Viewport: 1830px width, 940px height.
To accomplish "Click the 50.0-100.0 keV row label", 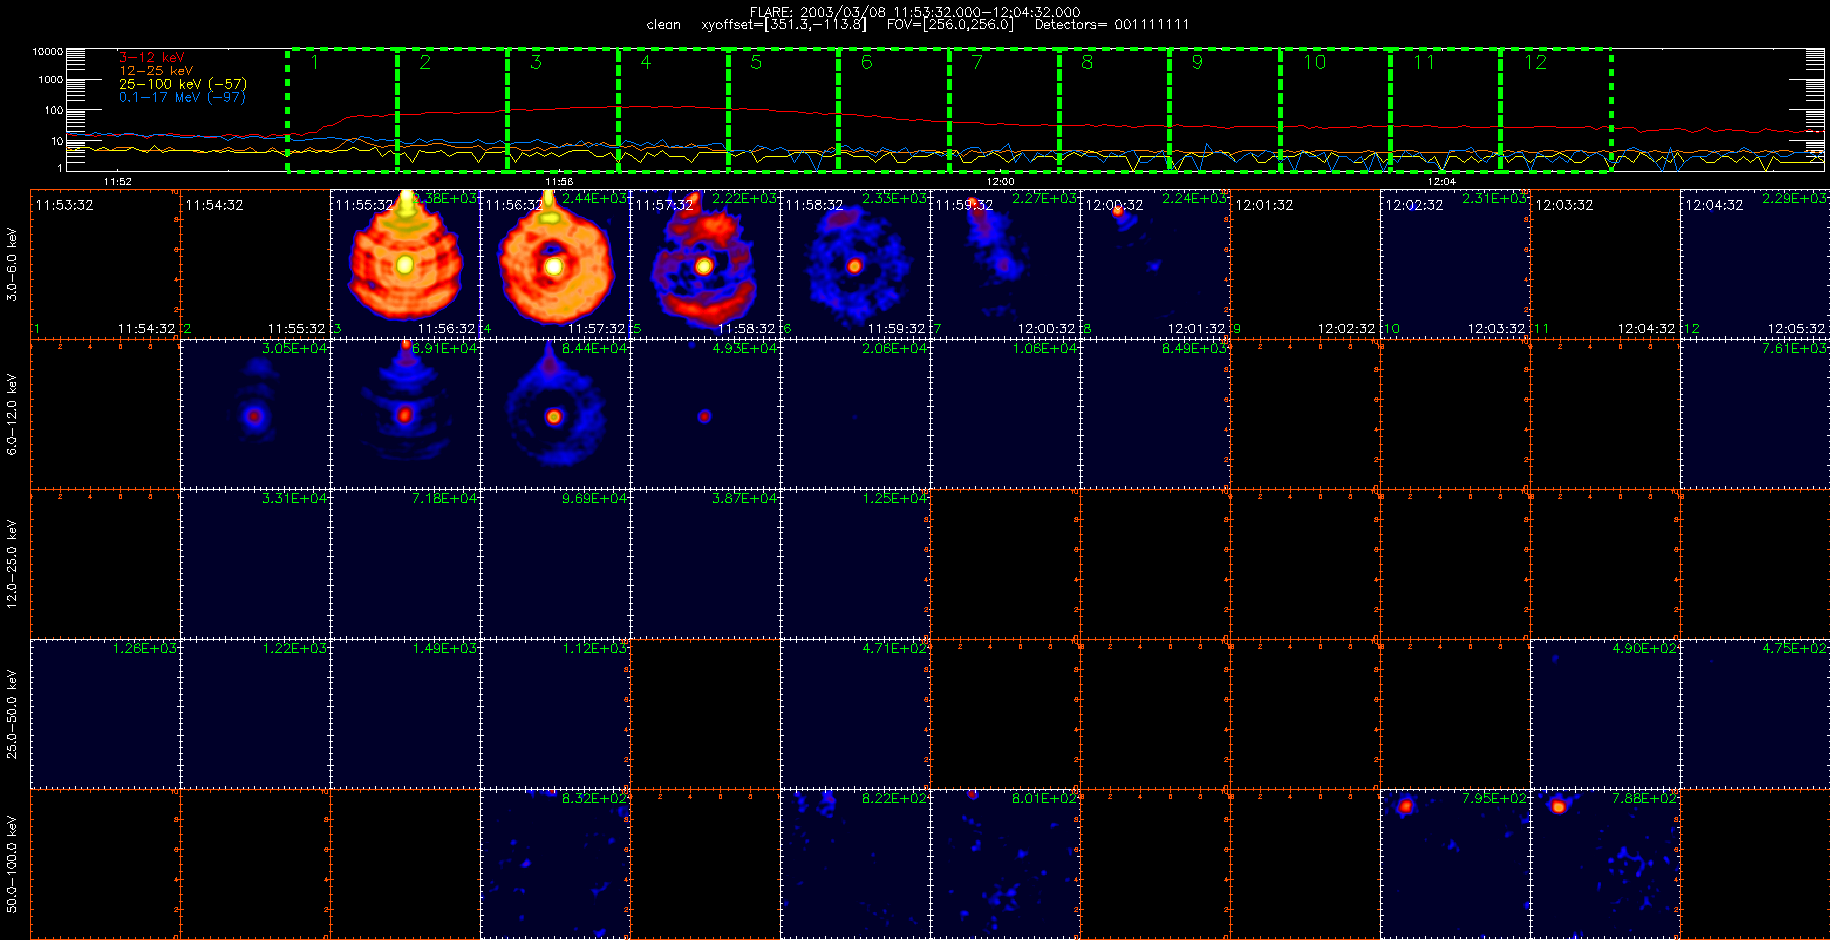I will [x=12, y=864].
